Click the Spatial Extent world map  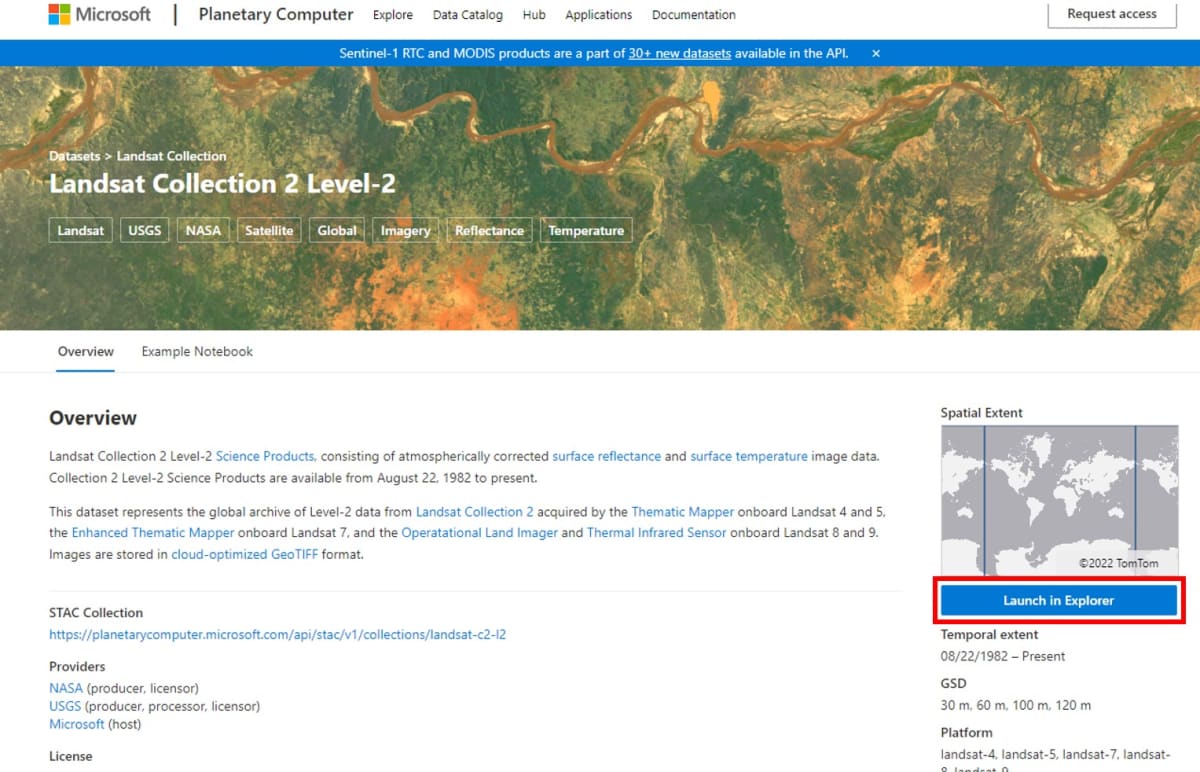click(1059, 501)
